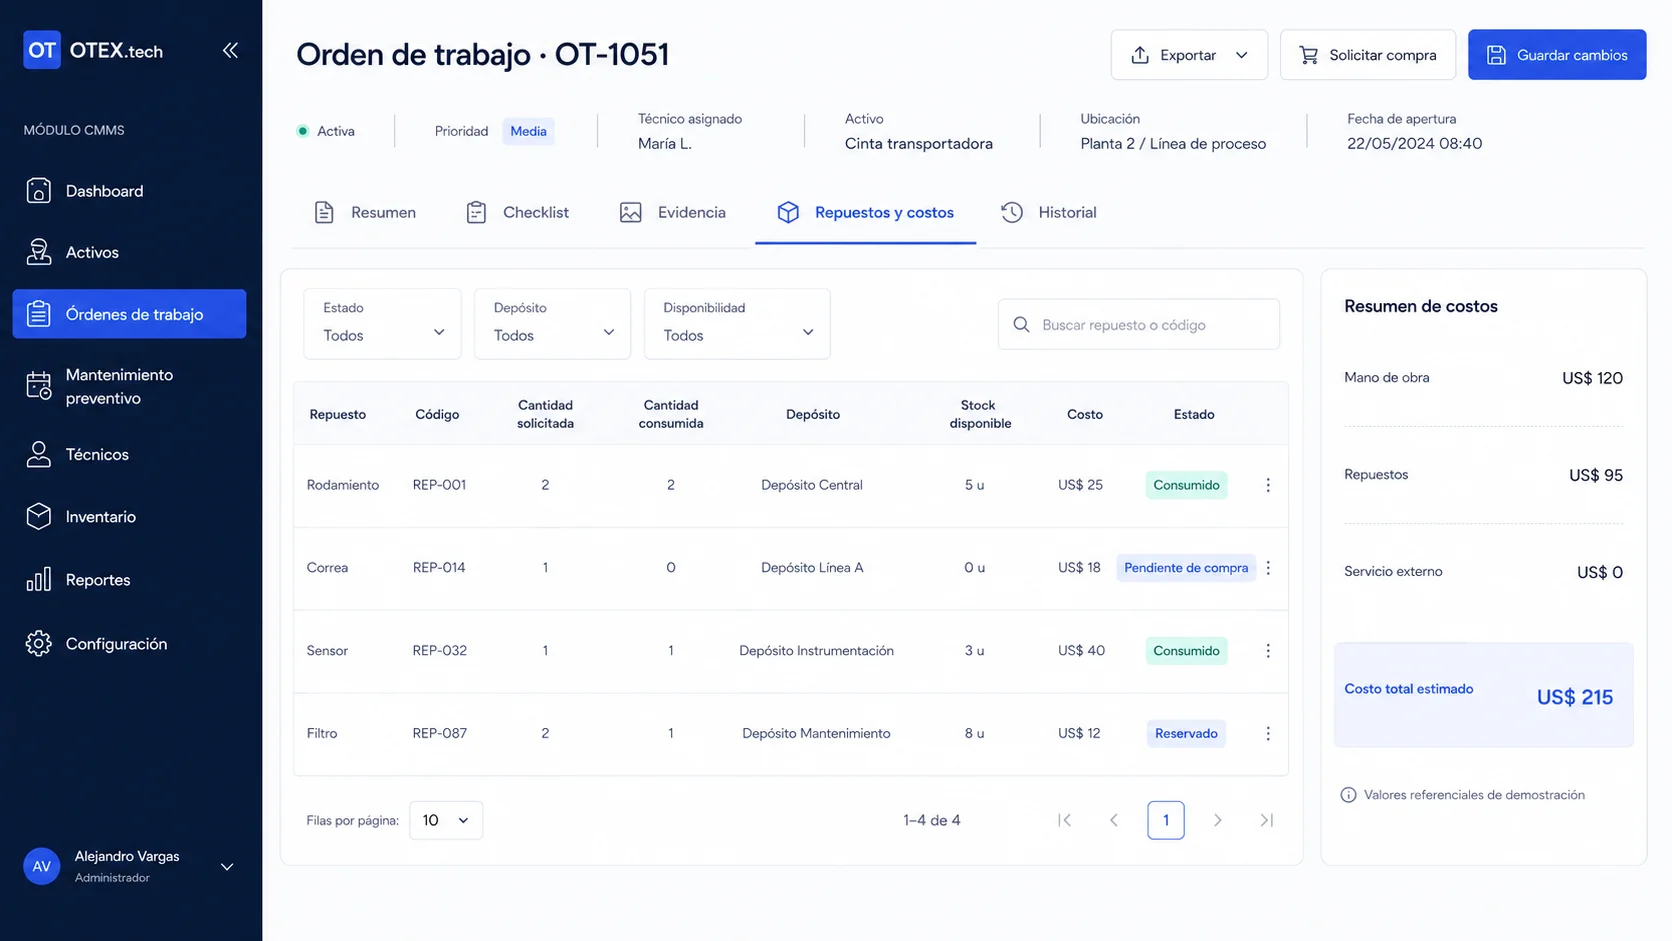Click the Solicitar compra button
The width and height of the screenshot is (1672, 941).
1368,55
